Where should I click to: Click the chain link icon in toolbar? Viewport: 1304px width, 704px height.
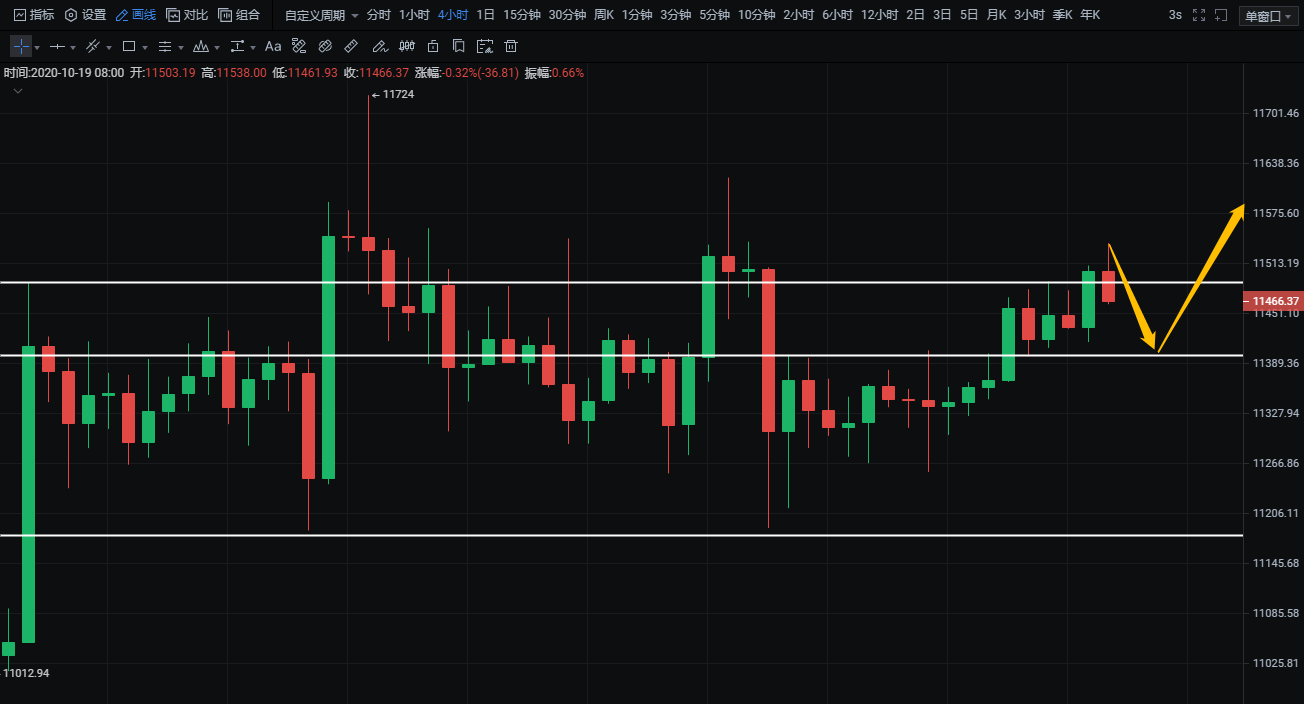click(325, 46)
